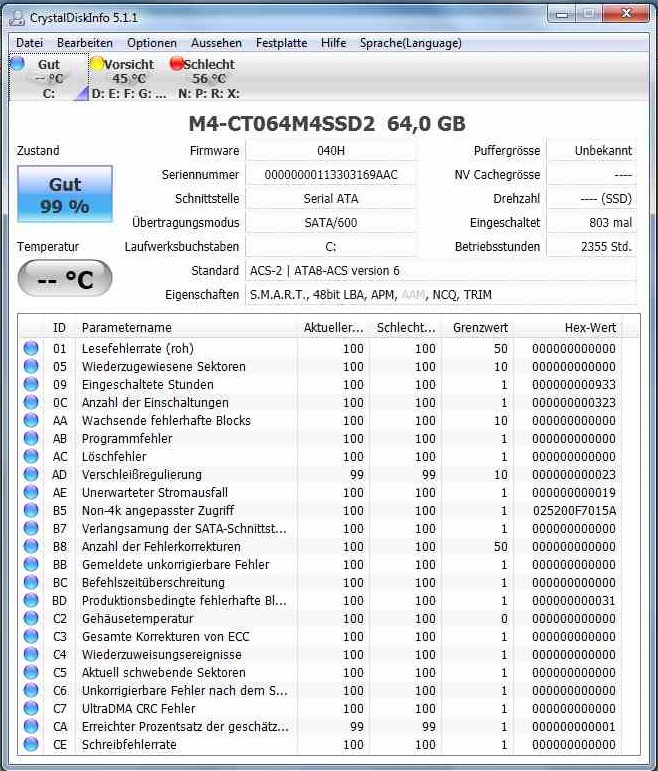This screenshot has height=771, width=658.
Task: Click the CrystalDiskInfo title bar icon
Action: 18,18
